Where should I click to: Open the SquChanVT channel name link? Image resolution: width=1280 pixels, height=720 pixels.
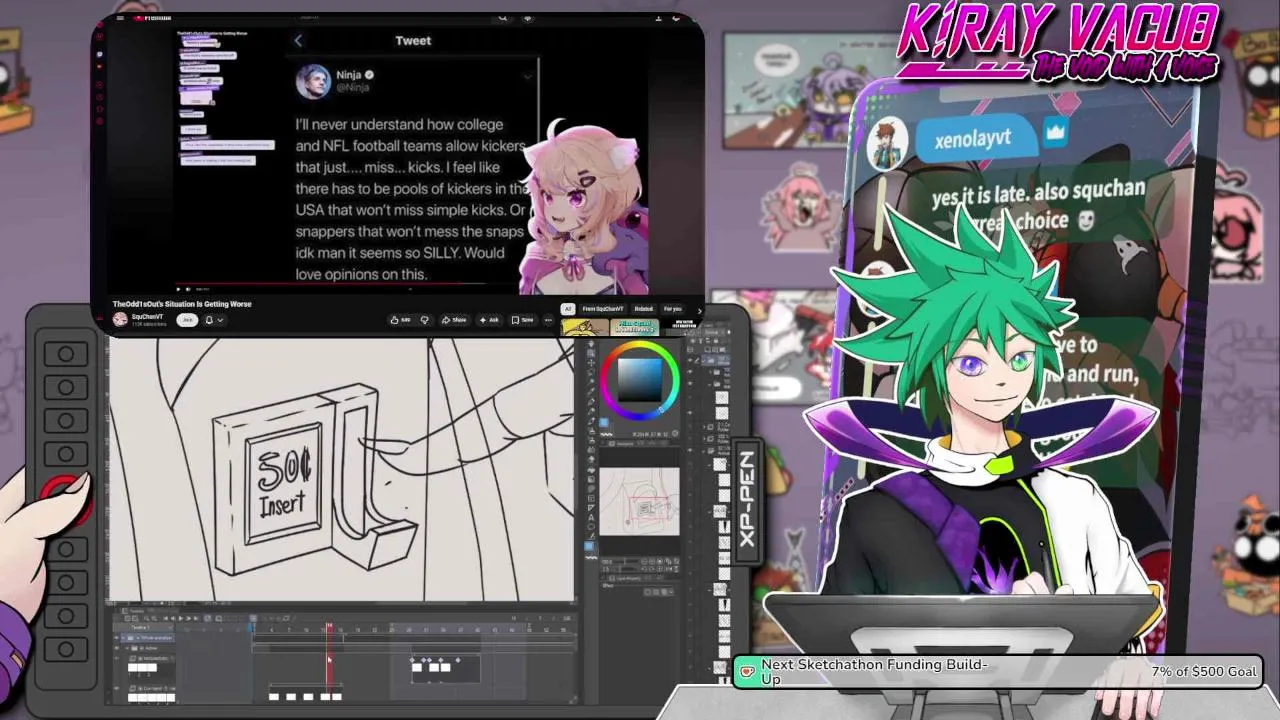coord(147,317)
